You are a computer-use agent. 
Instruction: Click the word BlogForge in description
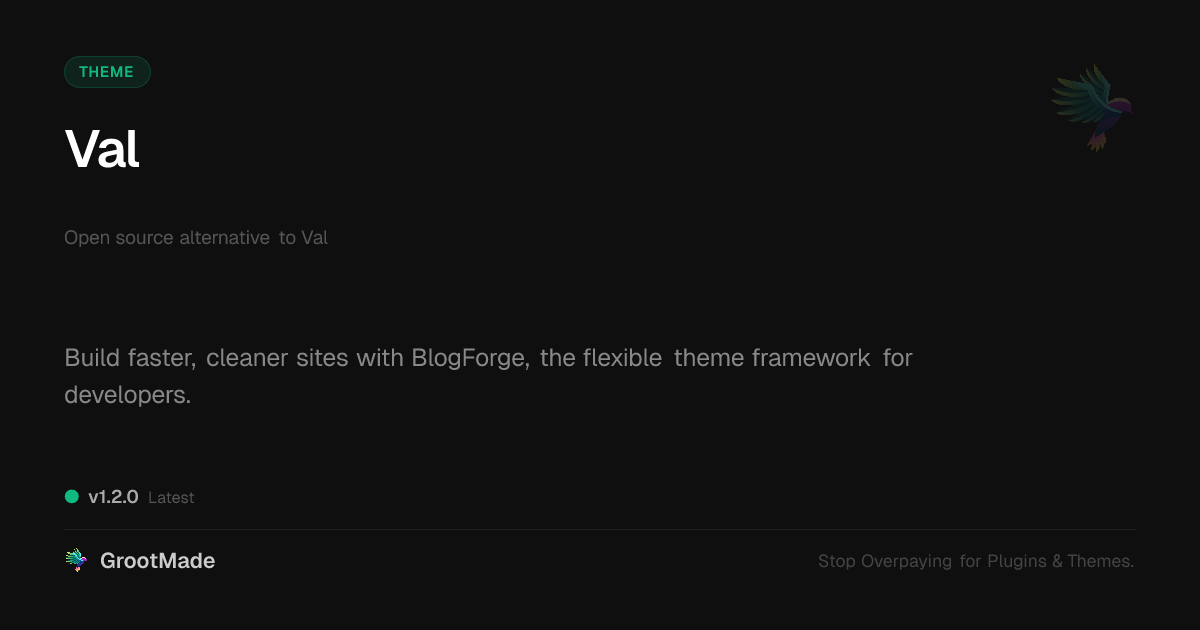click(x=470, y=357)
